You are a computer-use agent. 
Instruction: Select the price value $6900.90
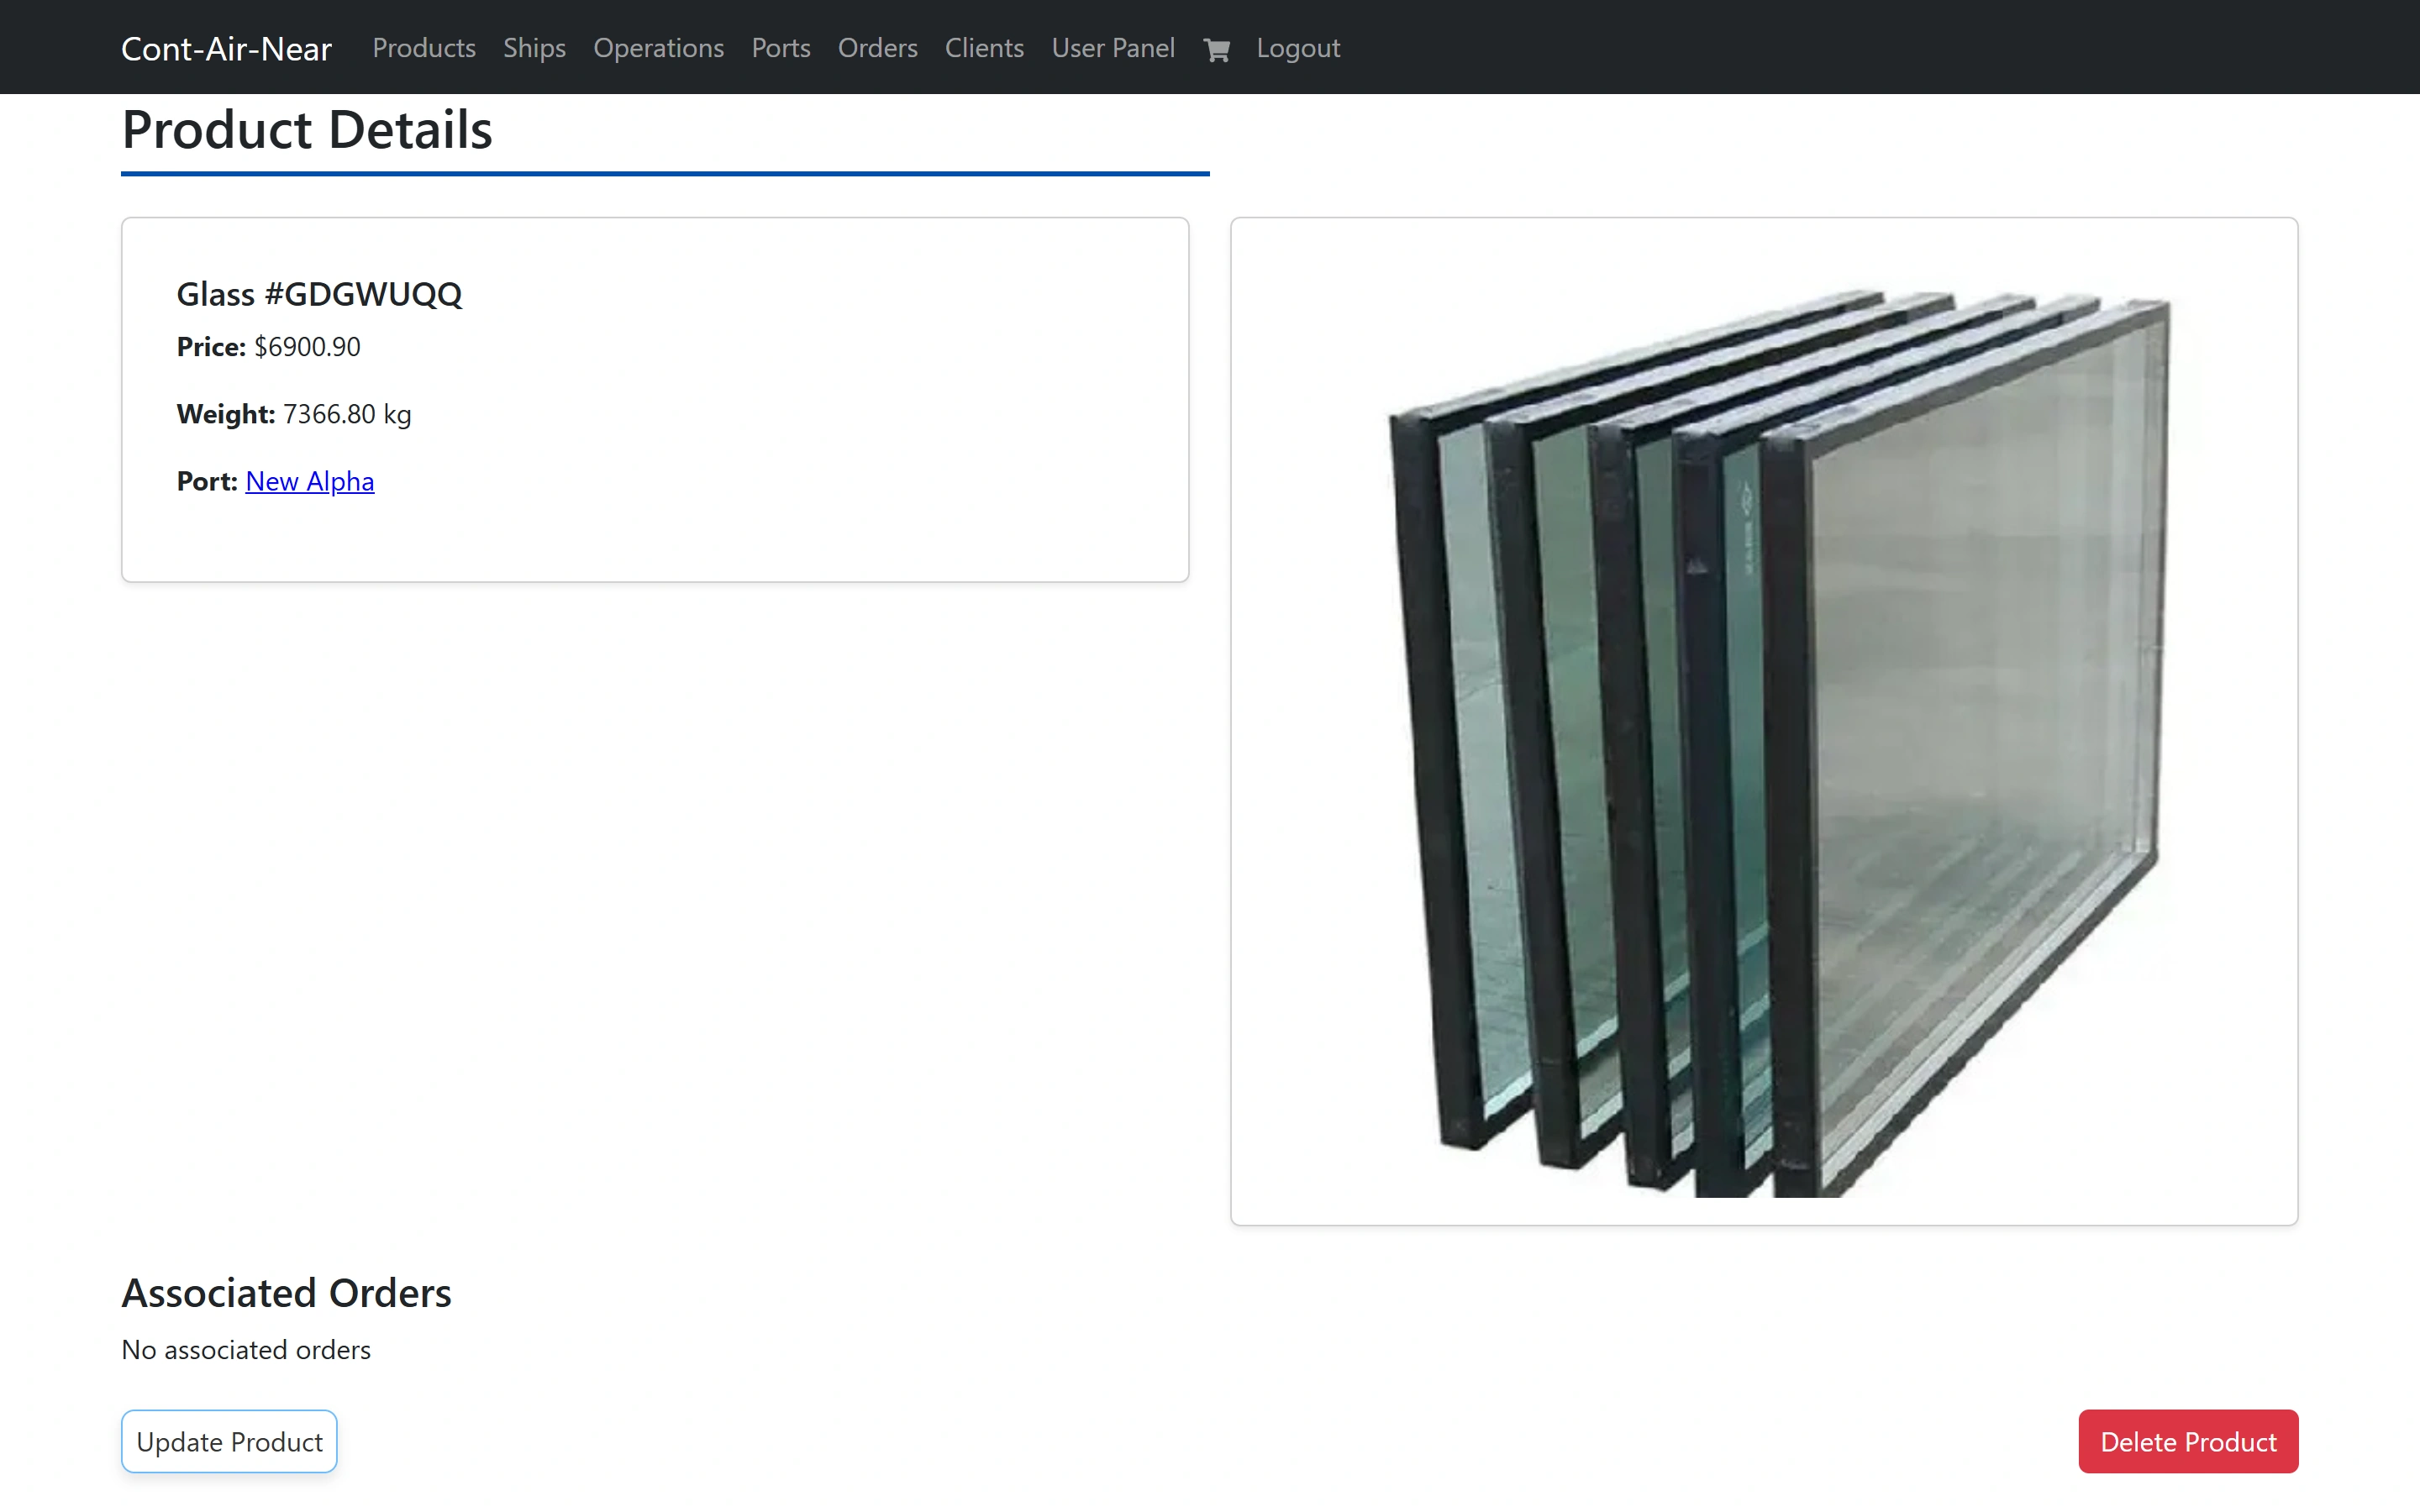pos(307,347)
